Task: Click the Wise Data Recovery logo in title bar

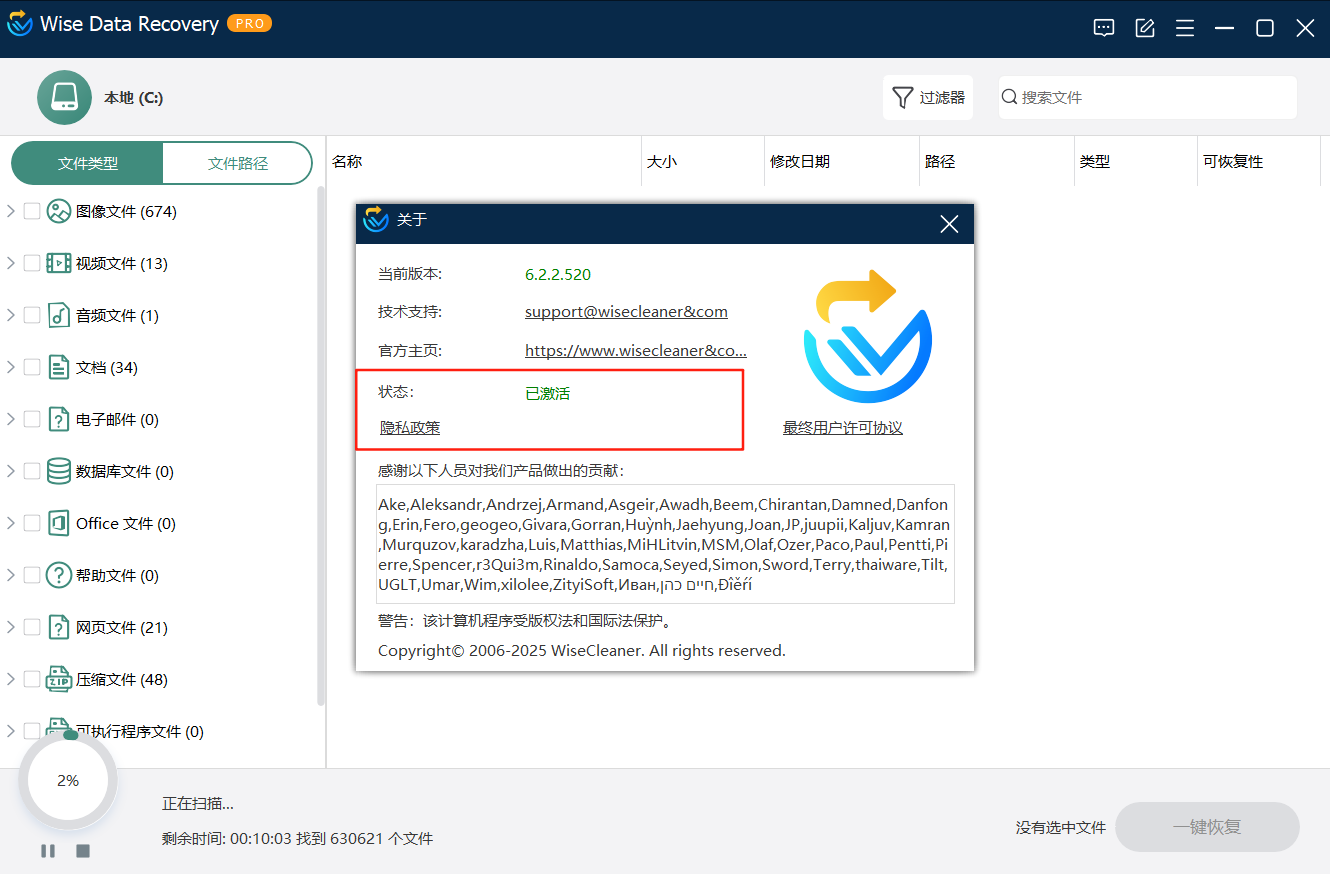Action: pyautogui.click(x=20, y=24)
